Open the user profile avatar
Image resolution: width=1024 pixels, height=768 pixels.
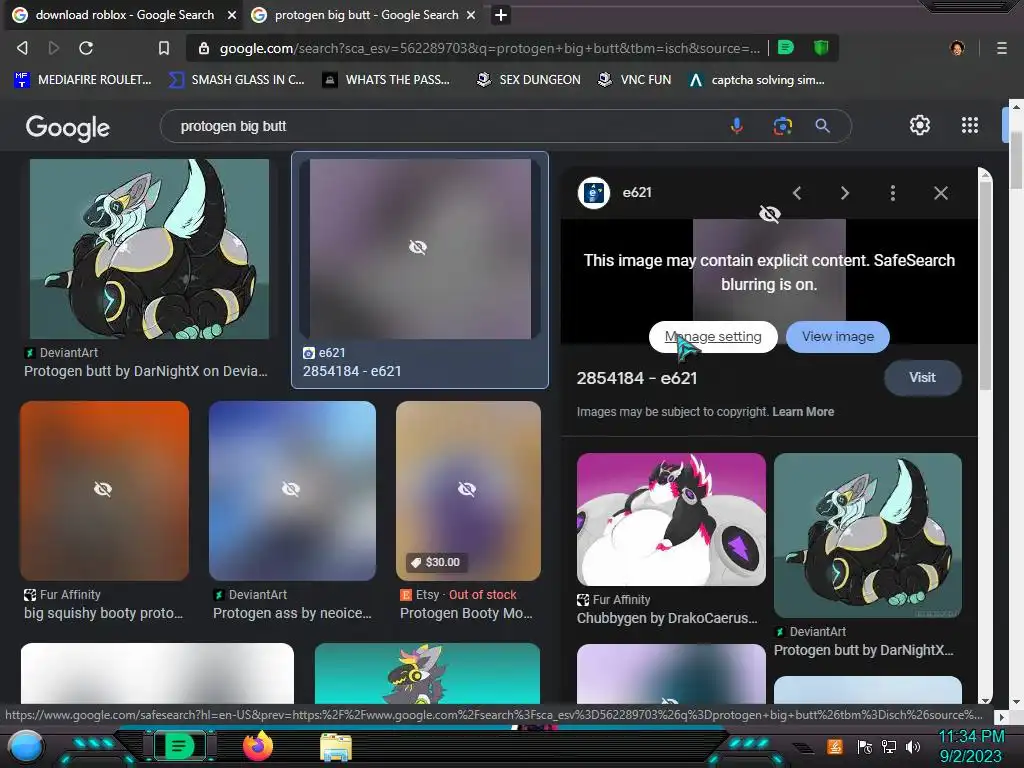957,48
